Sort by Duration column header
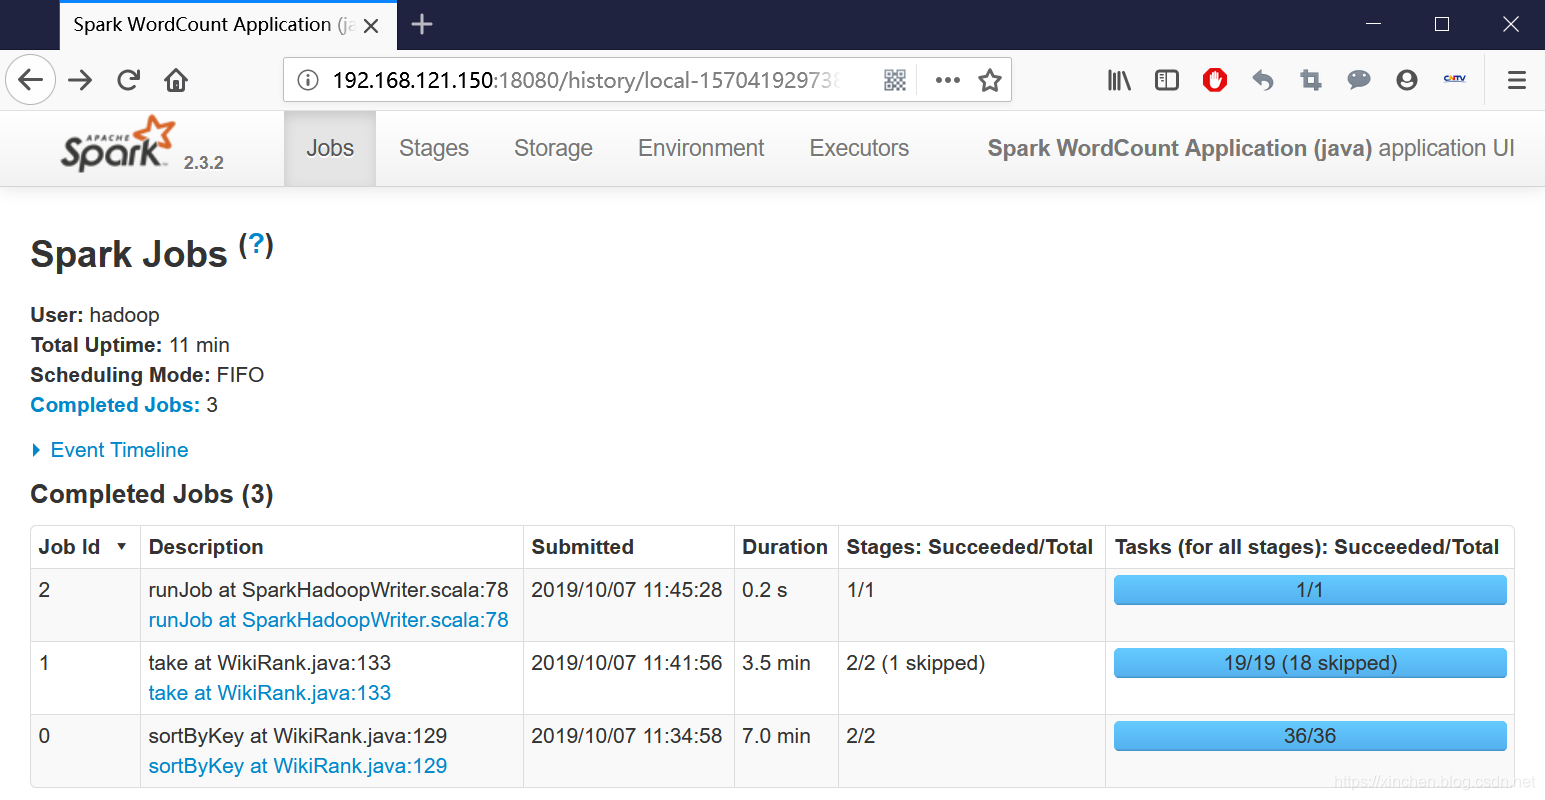The image size is (1545, 800). coord(785,547)
